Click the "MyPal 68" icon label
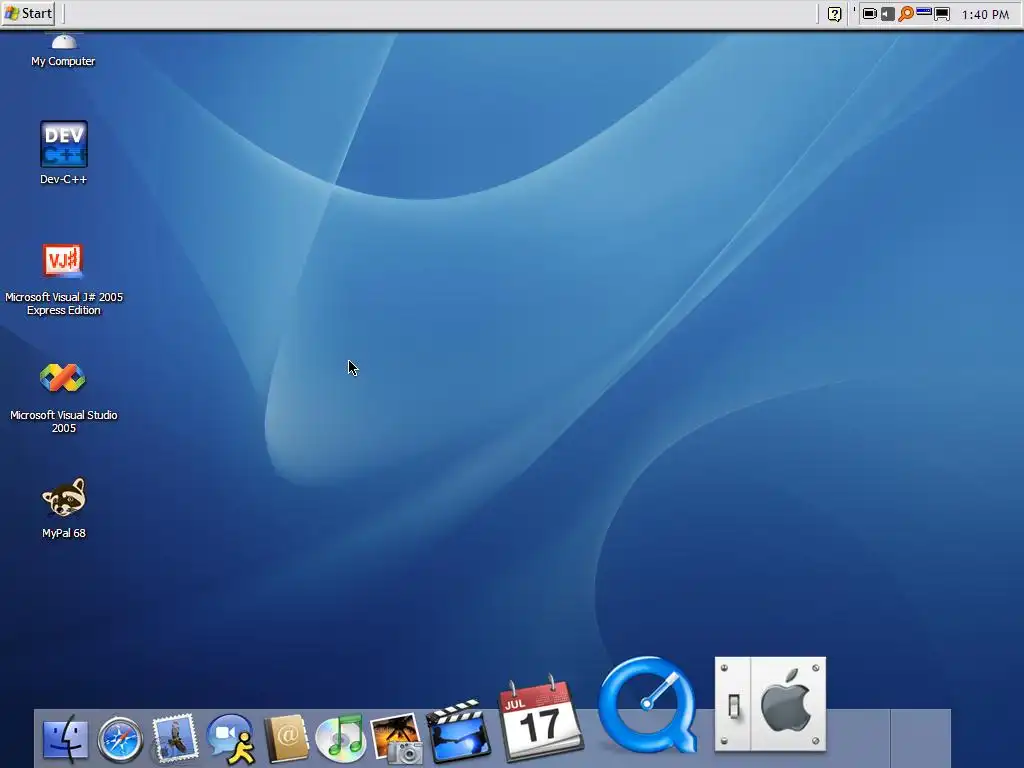Screen dimensions: 1024x768 [x=64, y=533]
